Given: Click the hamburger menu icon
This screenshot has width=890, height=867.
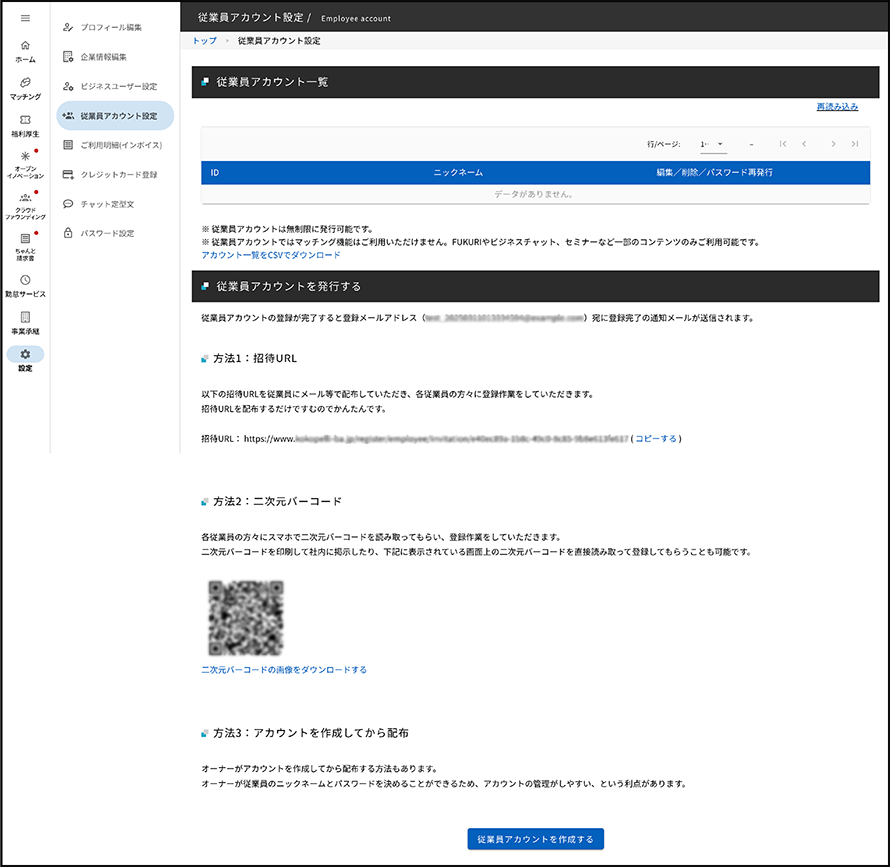Looking at the screenshot, I should tap(25, 19).
